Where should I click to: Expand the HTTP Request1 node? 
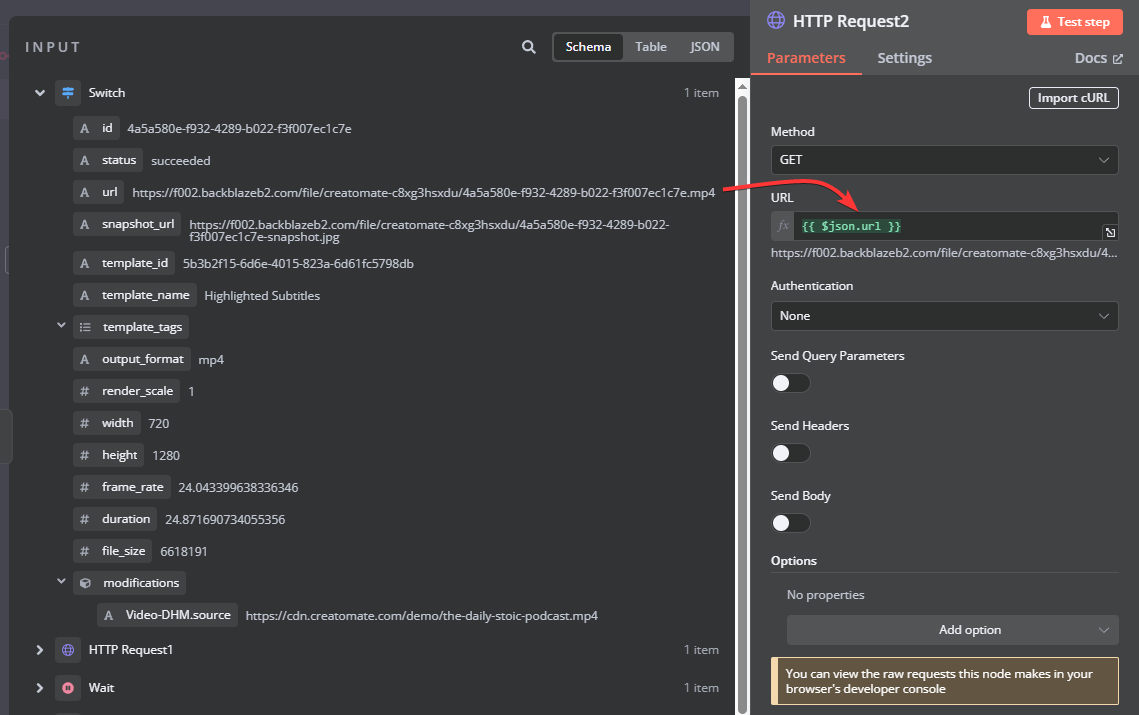coord(40,650)
